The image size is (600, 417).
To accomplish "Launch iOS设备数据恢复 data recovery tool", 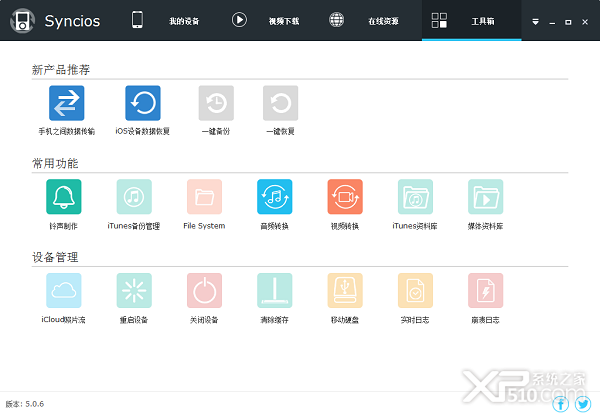I will 143,103.
